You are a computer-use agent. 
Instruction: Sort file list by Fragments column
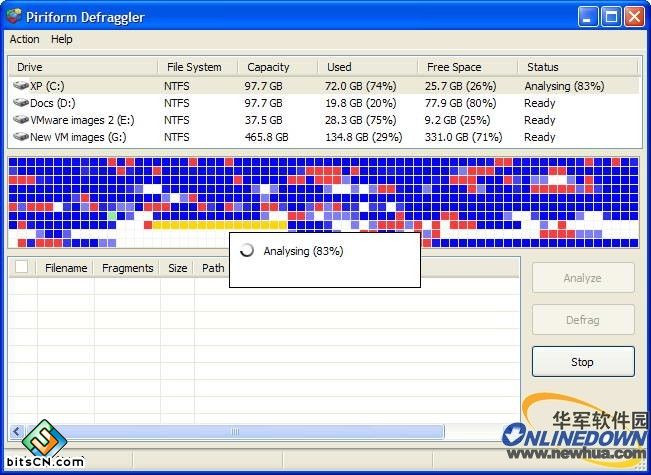127,268
